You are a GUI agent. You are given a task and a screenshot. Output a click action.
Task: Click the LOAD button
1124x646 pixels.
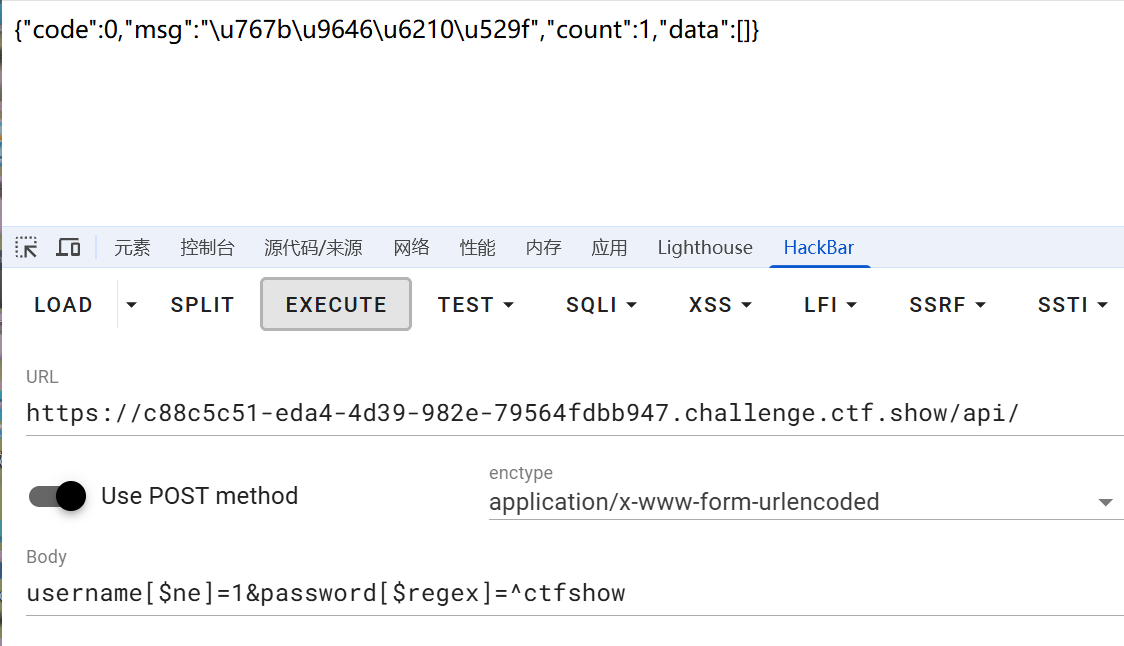click(x=63, y=305)
